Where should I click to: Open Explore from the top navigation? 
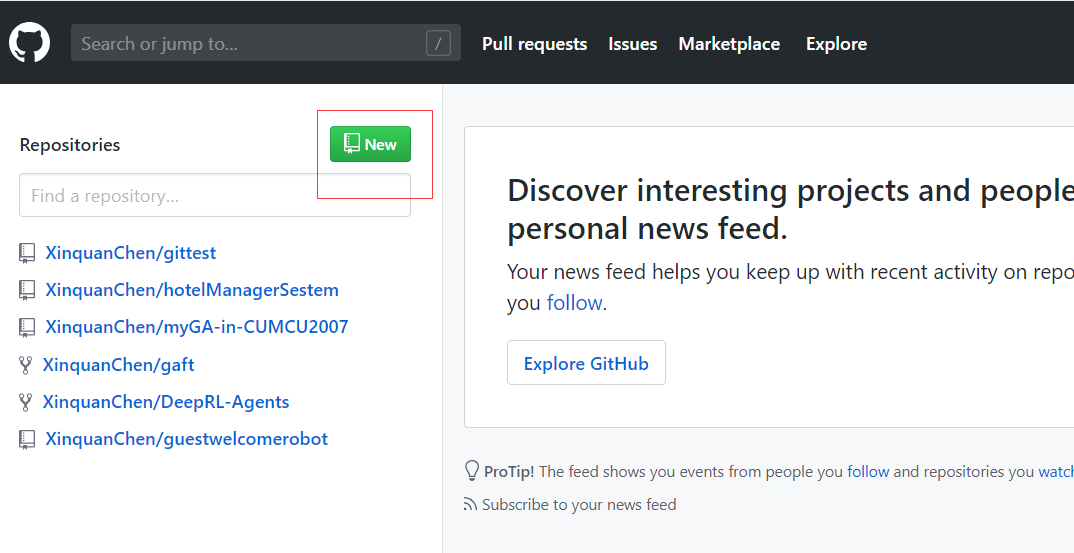pyautogui.click(x=836, y=44)
